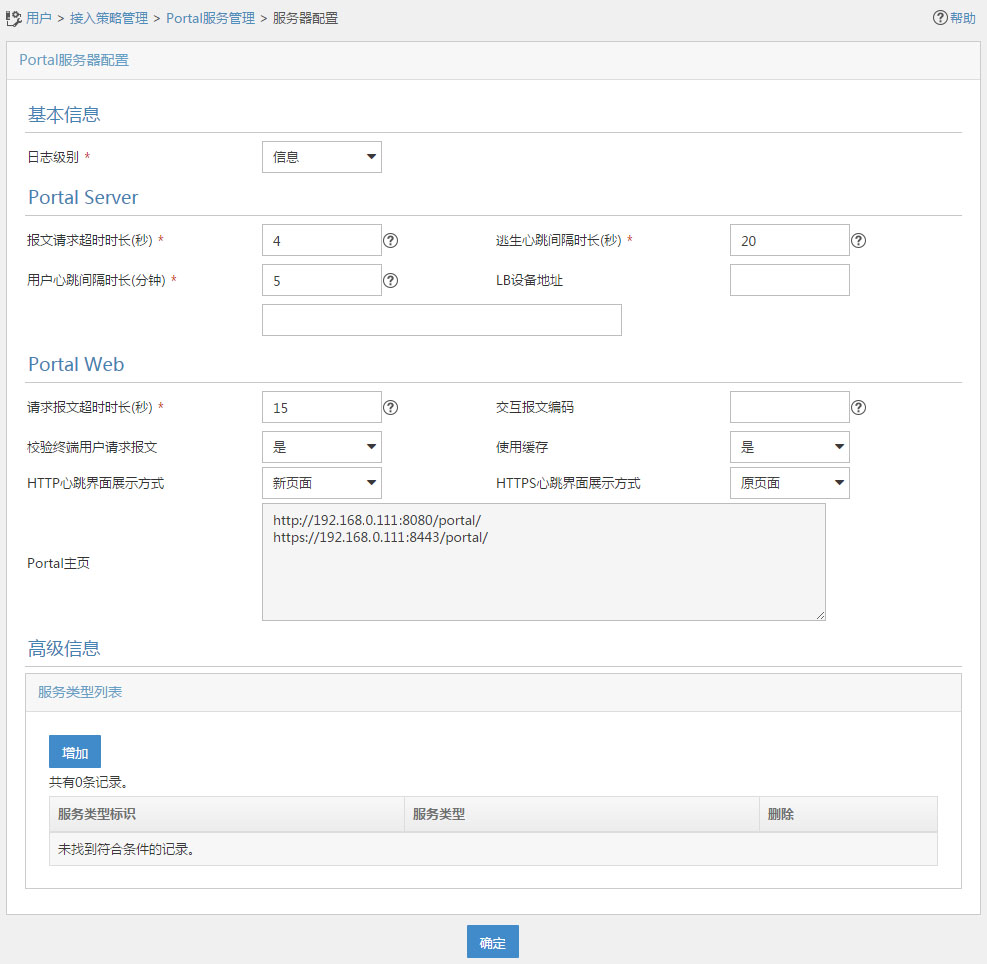This screenshot has width=987, height=964.
Task: Open 帮助 help link at top right
Action: click(954, 18)
